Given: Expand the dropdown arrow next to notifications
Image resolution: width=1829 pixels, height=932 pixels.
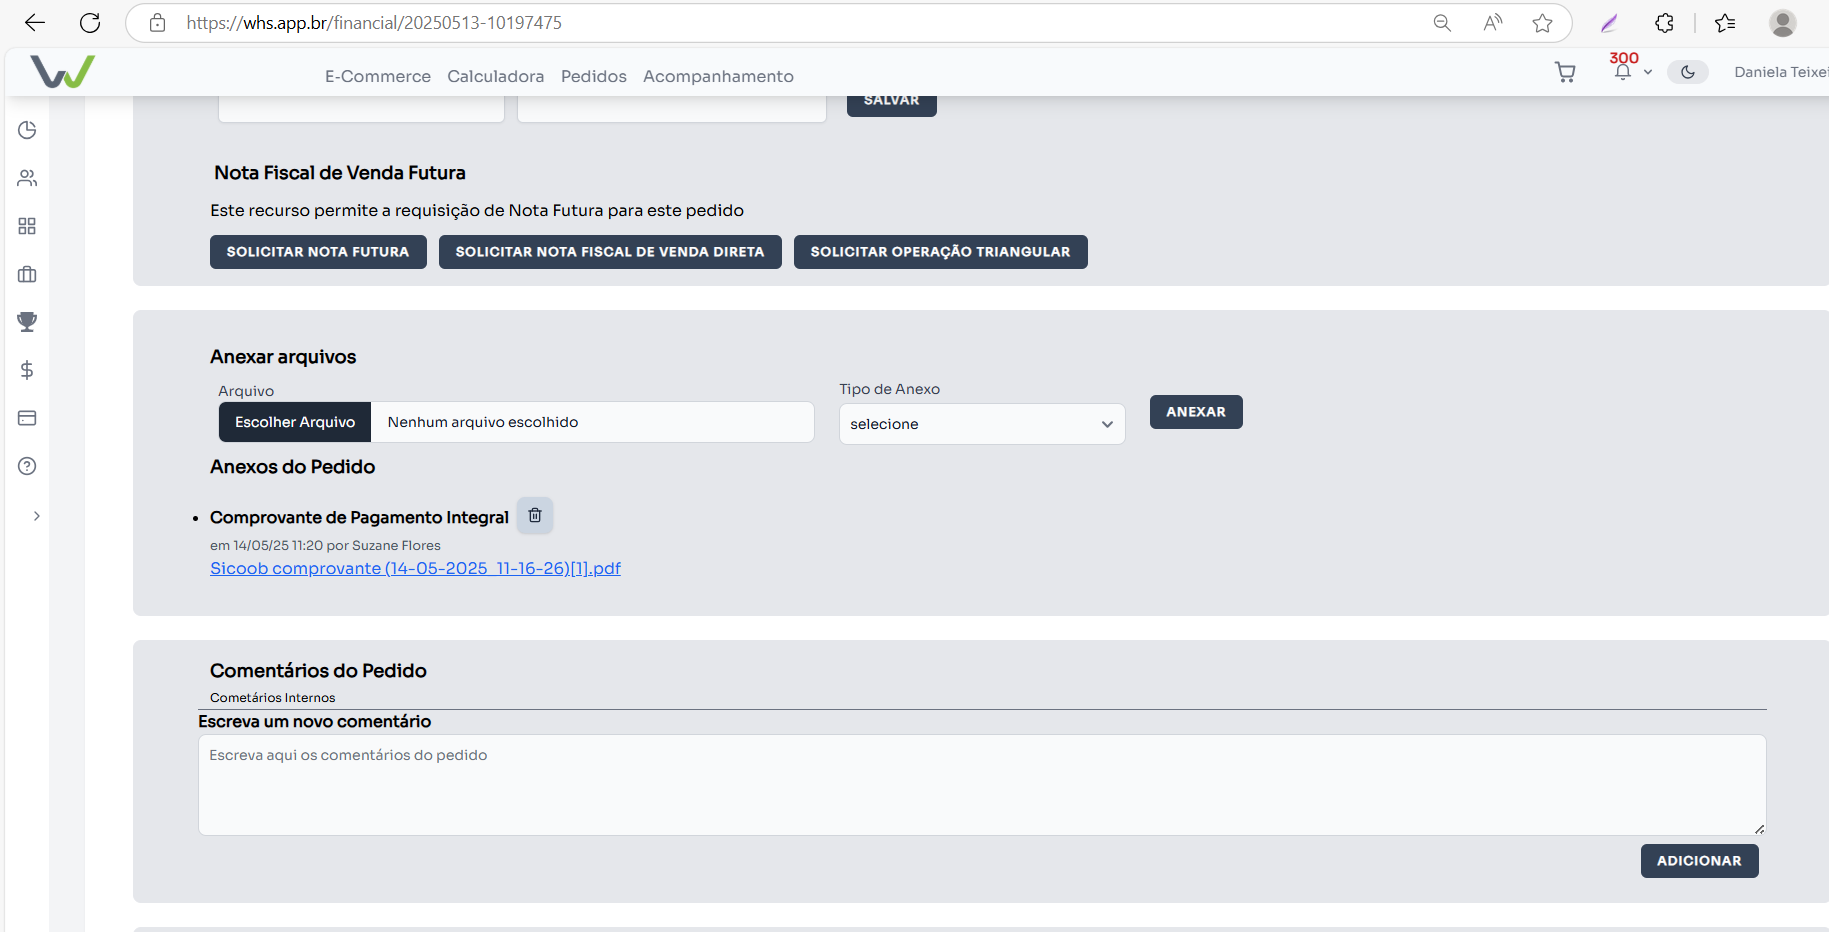Looking at the screenshot, I should point(1648,72).
